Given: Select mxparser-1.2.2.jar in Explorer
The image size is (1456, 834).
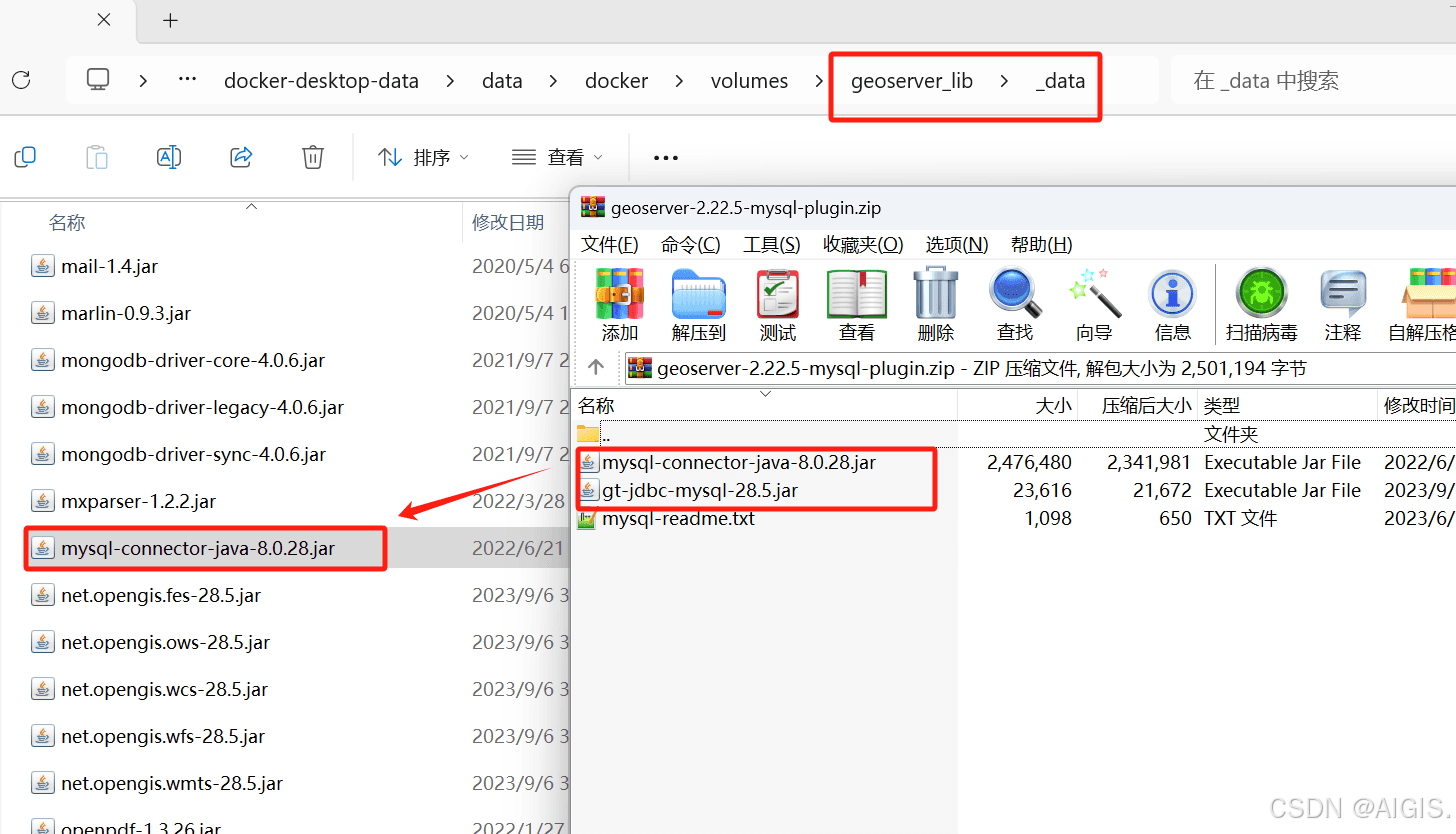Looking at the screenshot, I should (138, 501).
